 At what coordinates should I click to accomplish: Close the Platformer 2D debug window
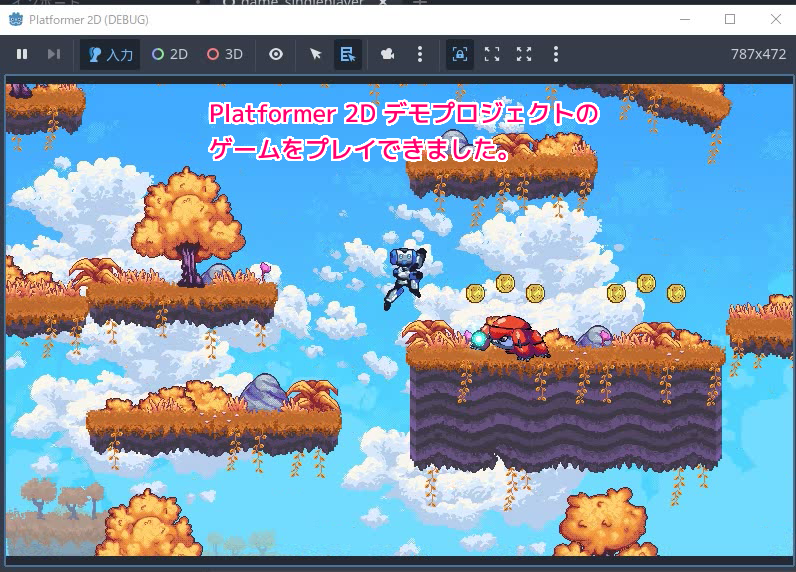(775, 19)
